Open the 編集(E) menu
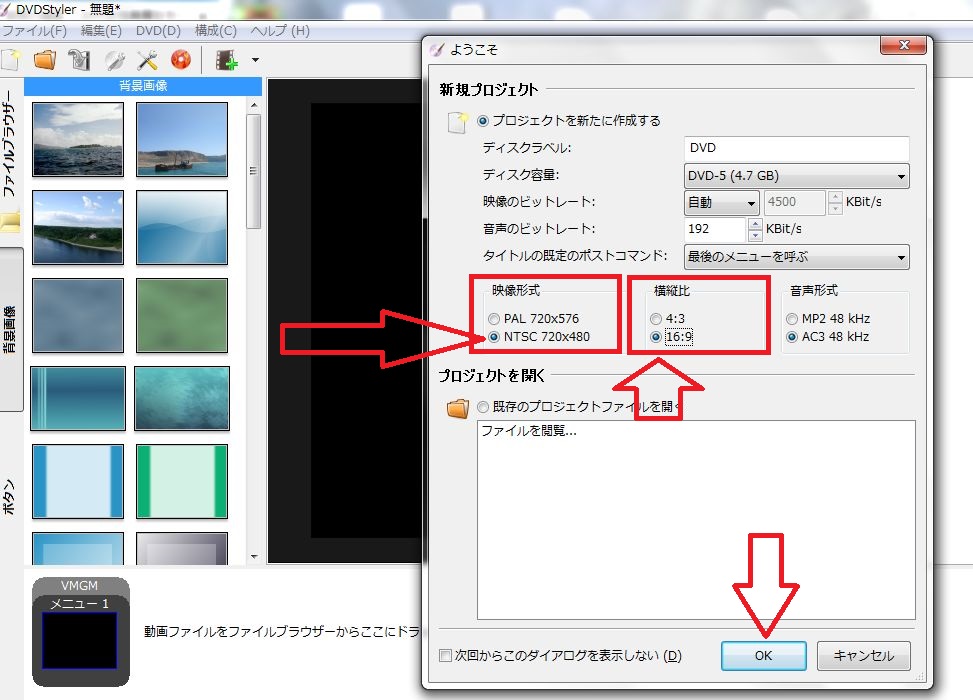 [101, 30]
